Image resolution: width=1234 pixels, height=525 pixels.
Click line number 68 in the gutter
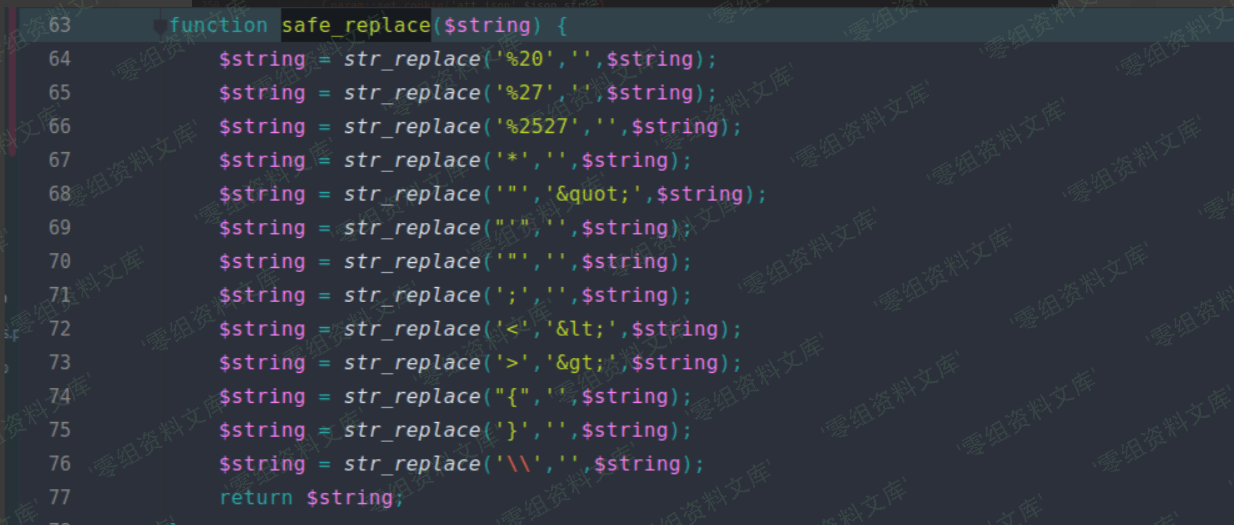60,194
